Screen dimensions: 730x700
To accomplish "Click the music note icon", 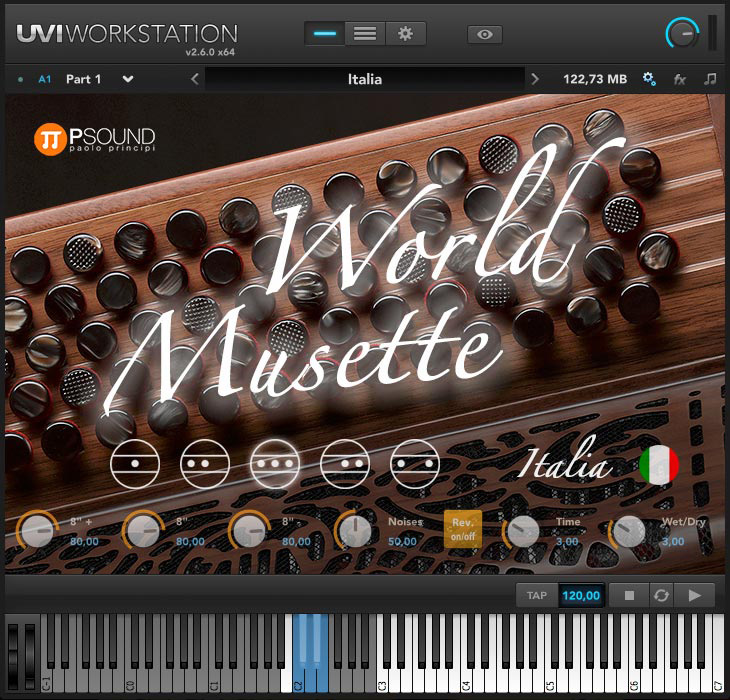I will click(710, 79).
